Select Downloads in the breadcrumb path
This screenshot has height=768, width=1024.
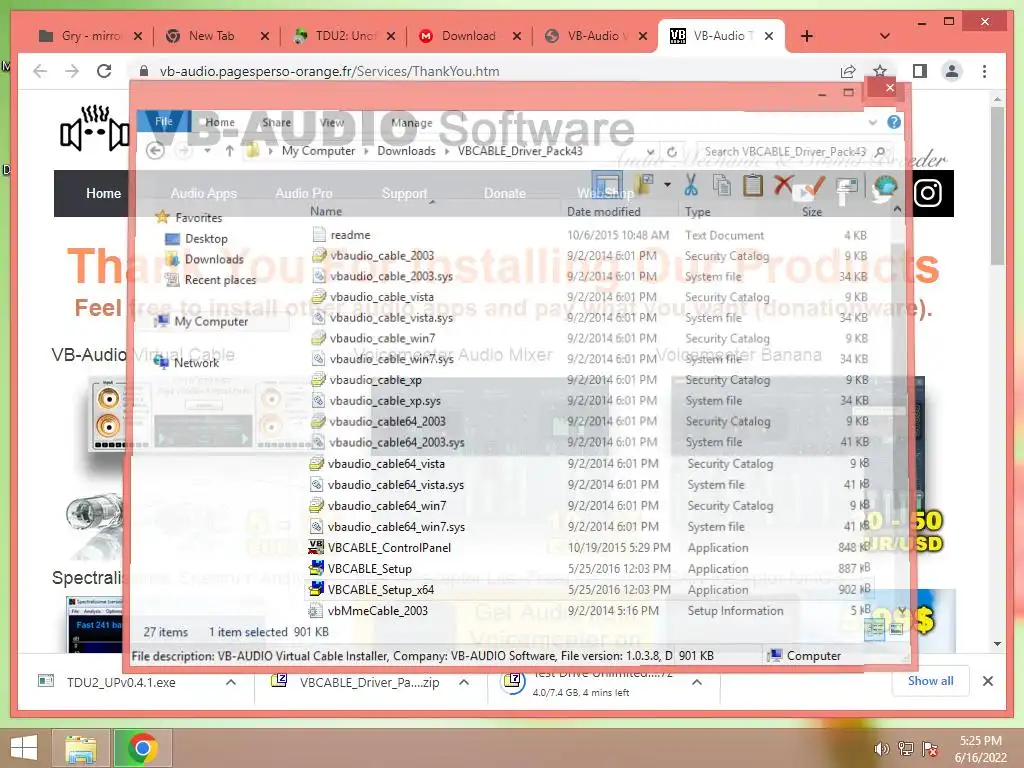[406, 151]
